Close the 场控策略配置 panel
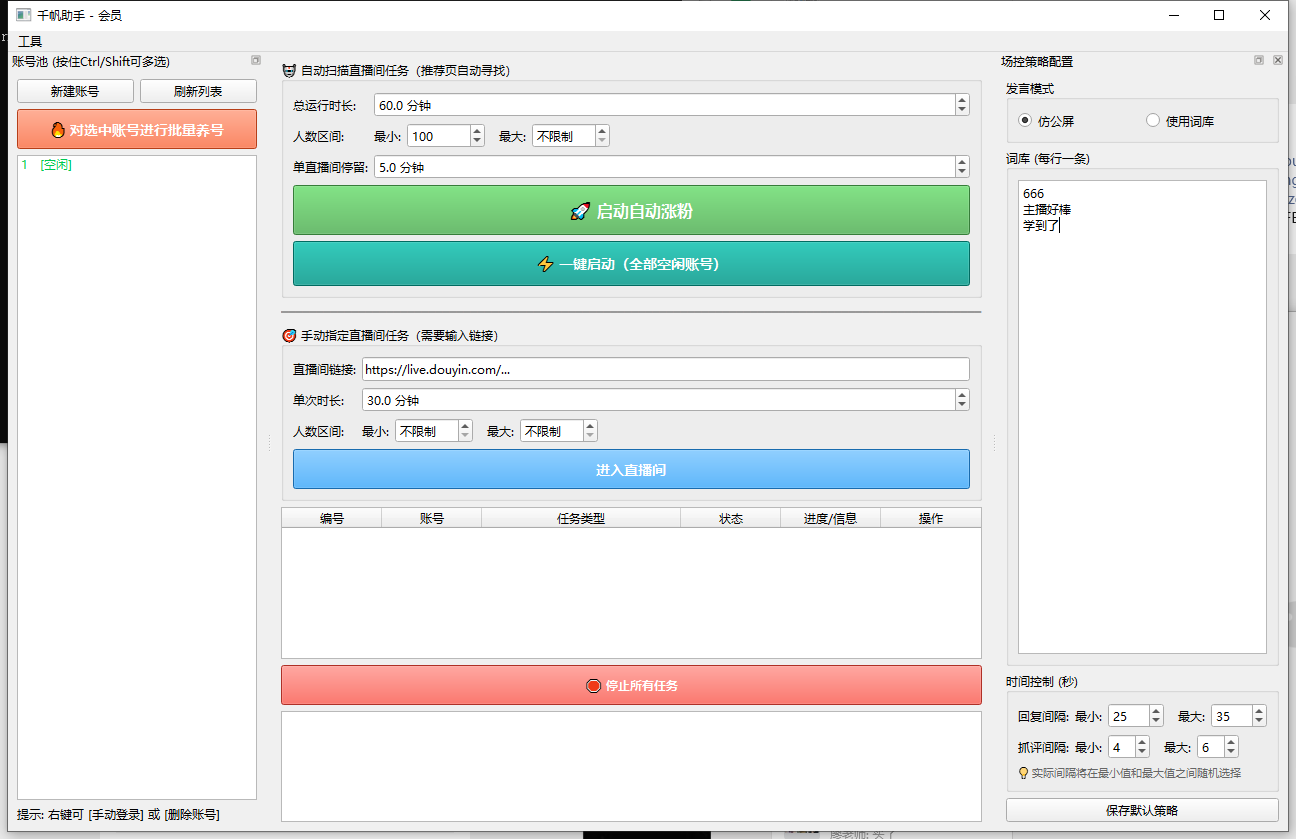Image resolution: width=1296 pixels, height=839 pixels. pyautogui.click(x=1277, y=61)
